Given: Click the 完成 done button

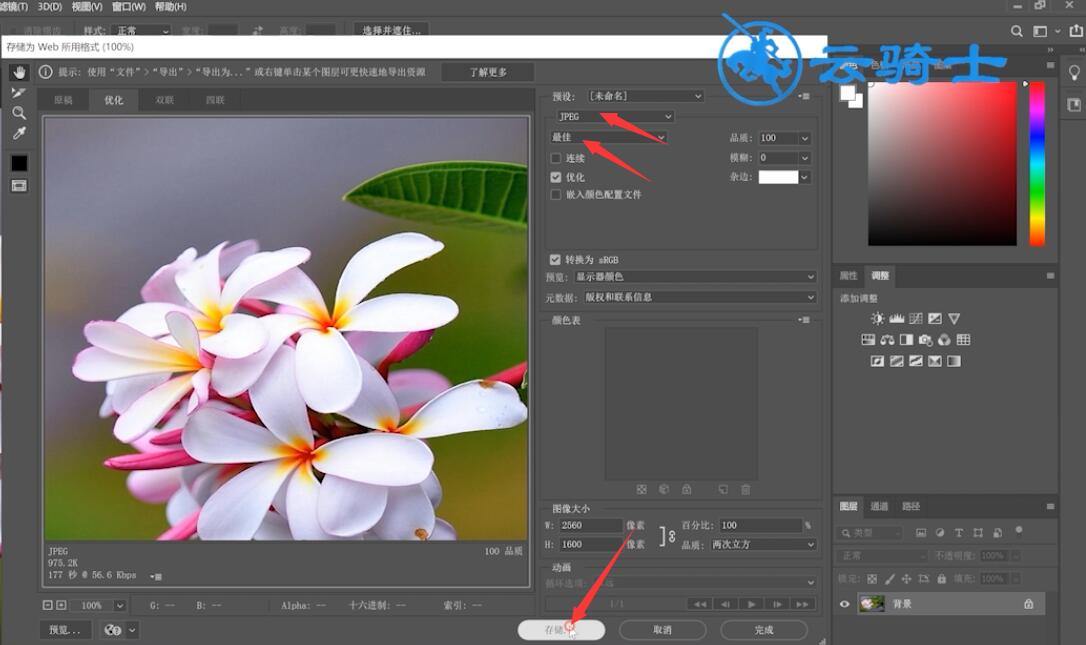Looking at the screenshot, I should 764,630.
